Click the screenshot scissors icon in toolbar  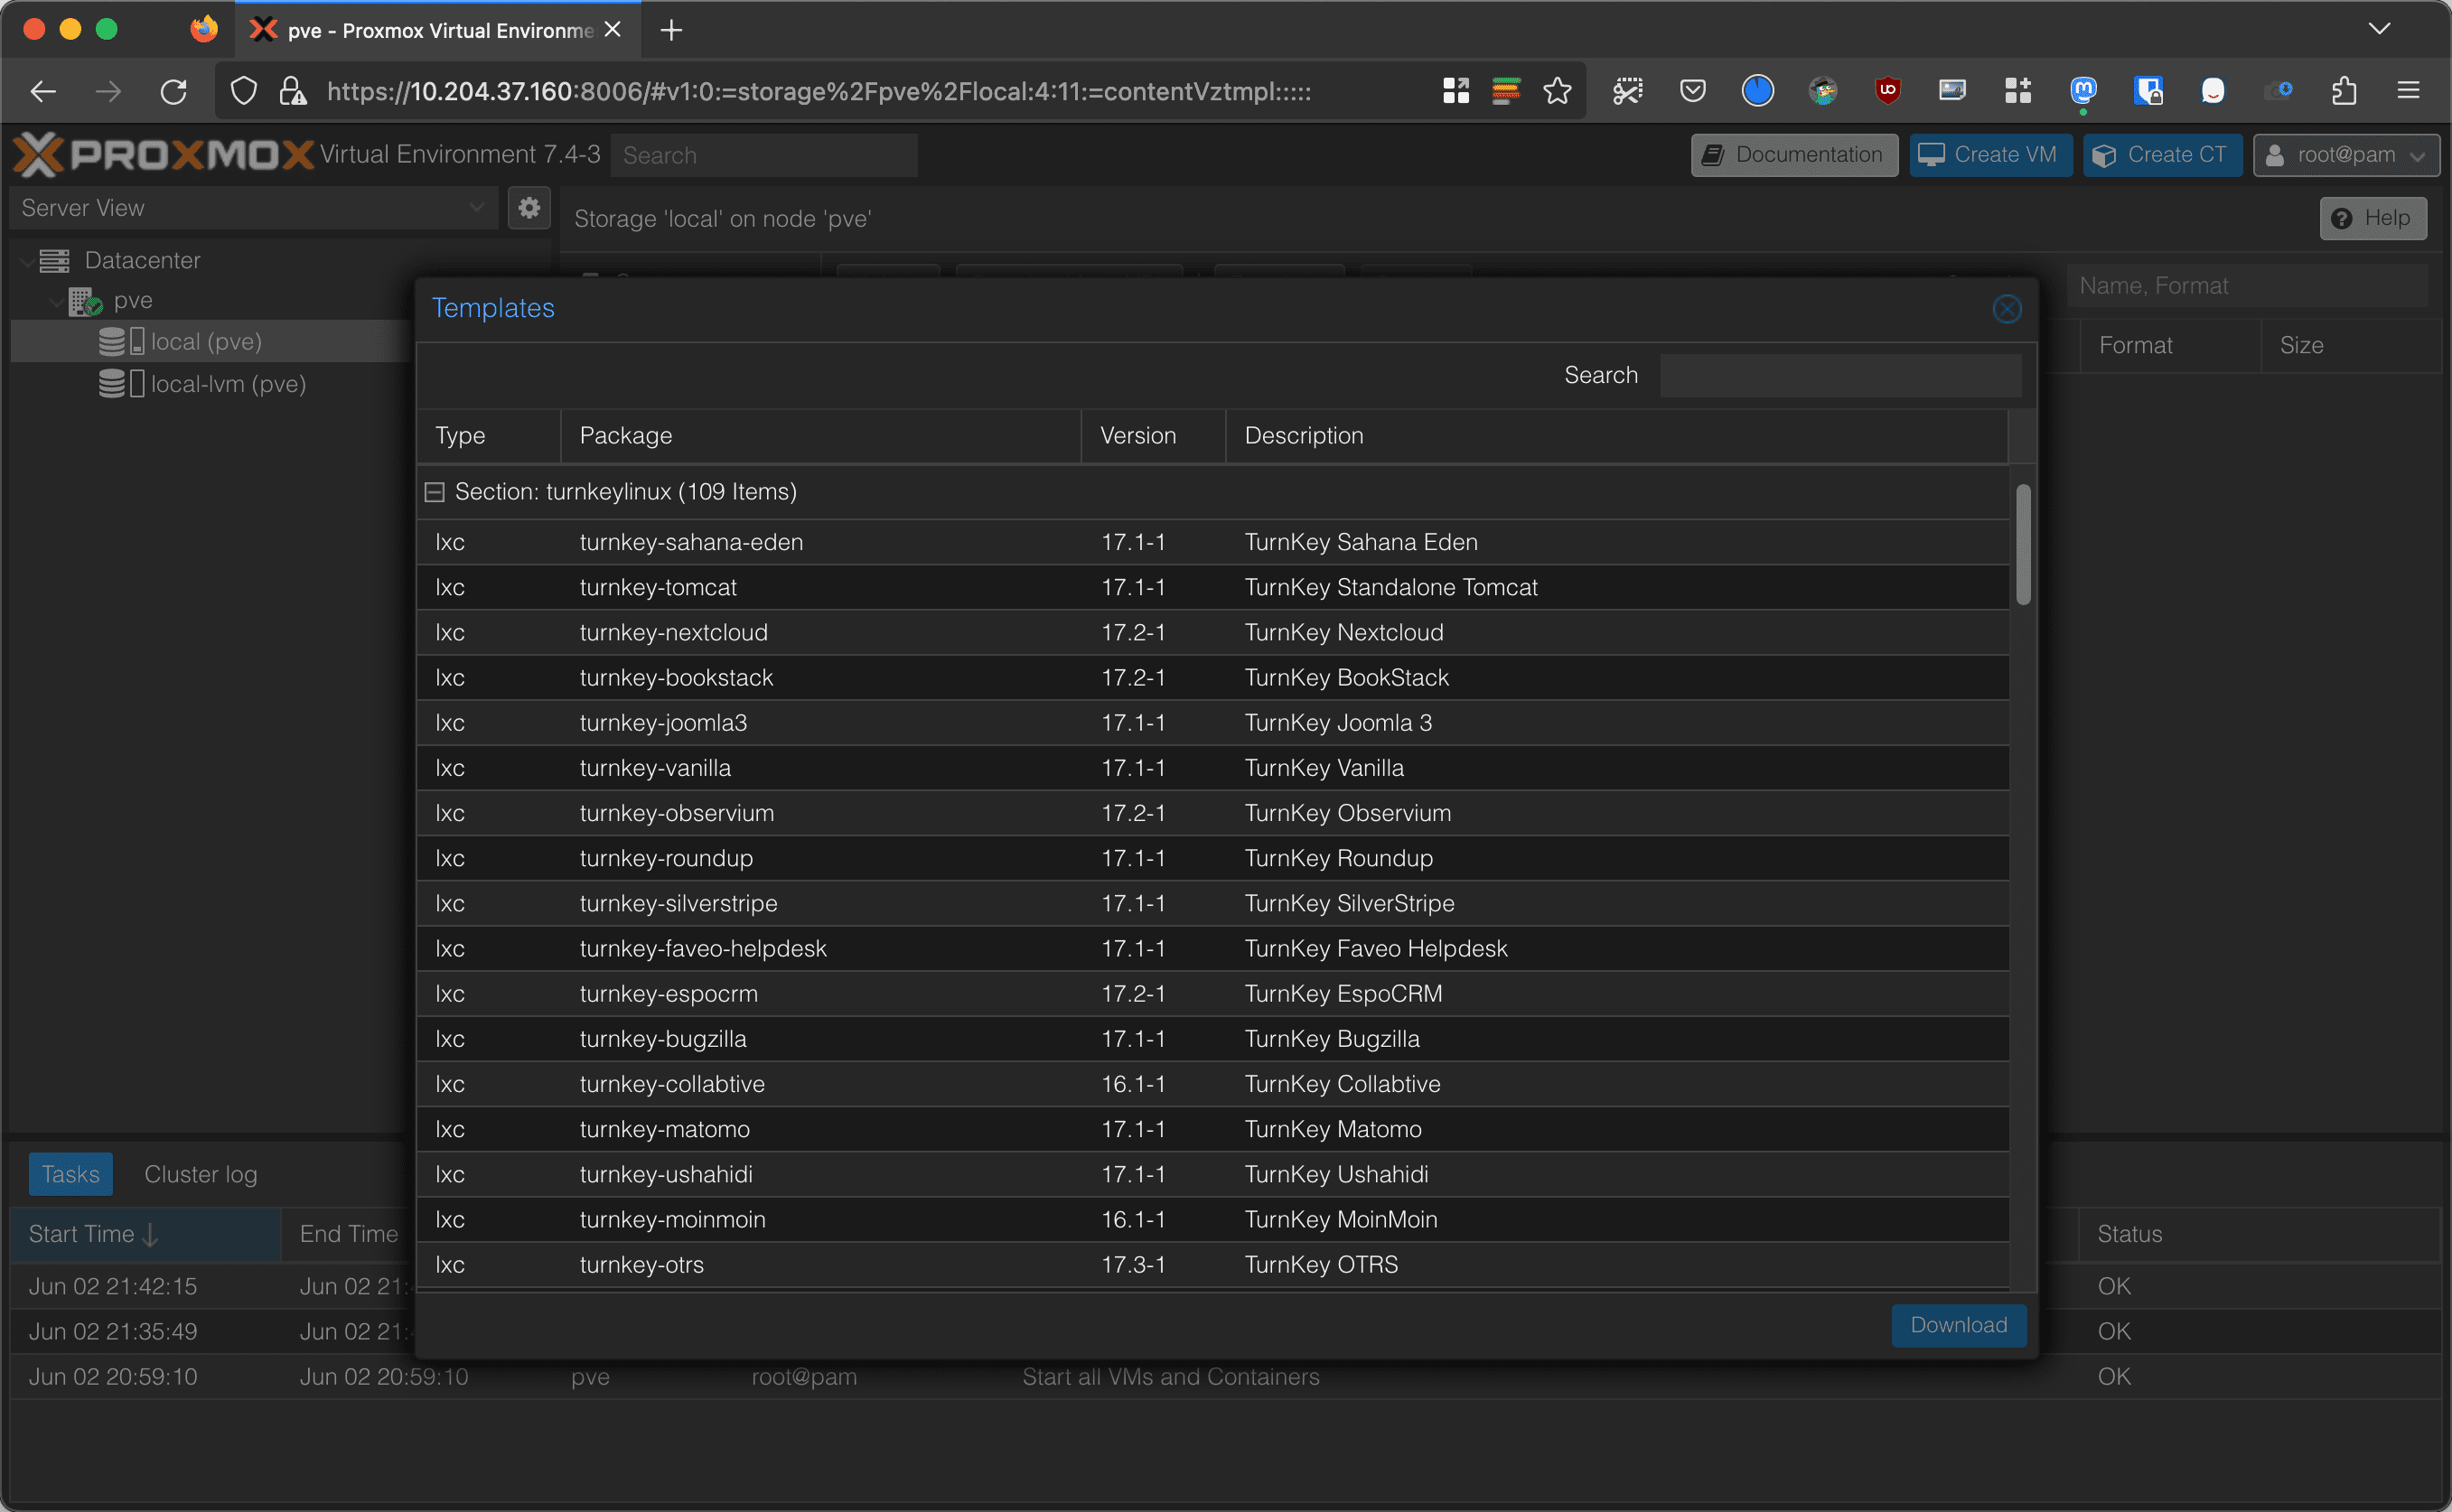click(x=1627, y=91)
